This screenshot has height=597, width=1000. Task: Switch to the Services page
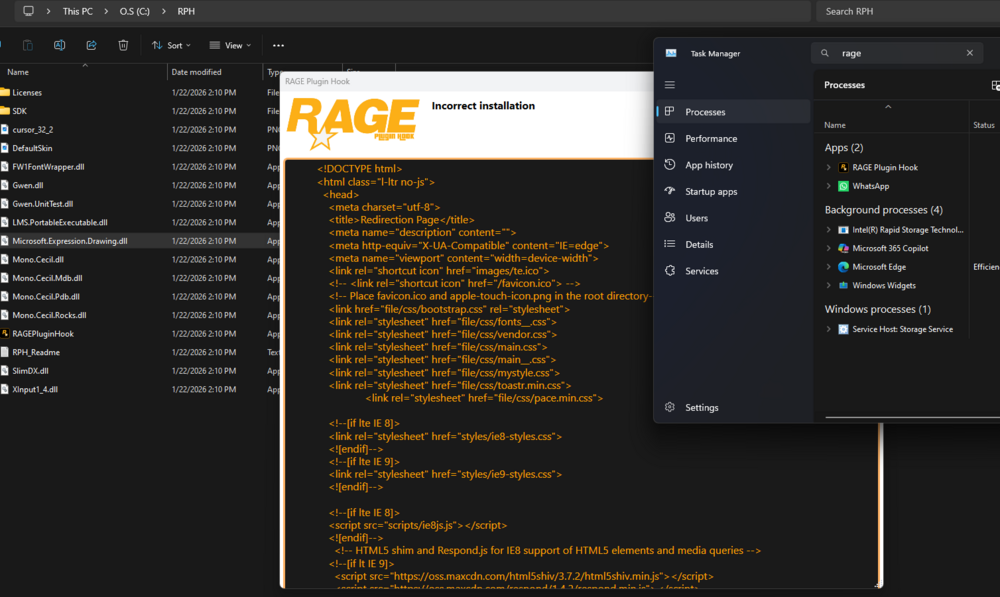coord(701,271)
